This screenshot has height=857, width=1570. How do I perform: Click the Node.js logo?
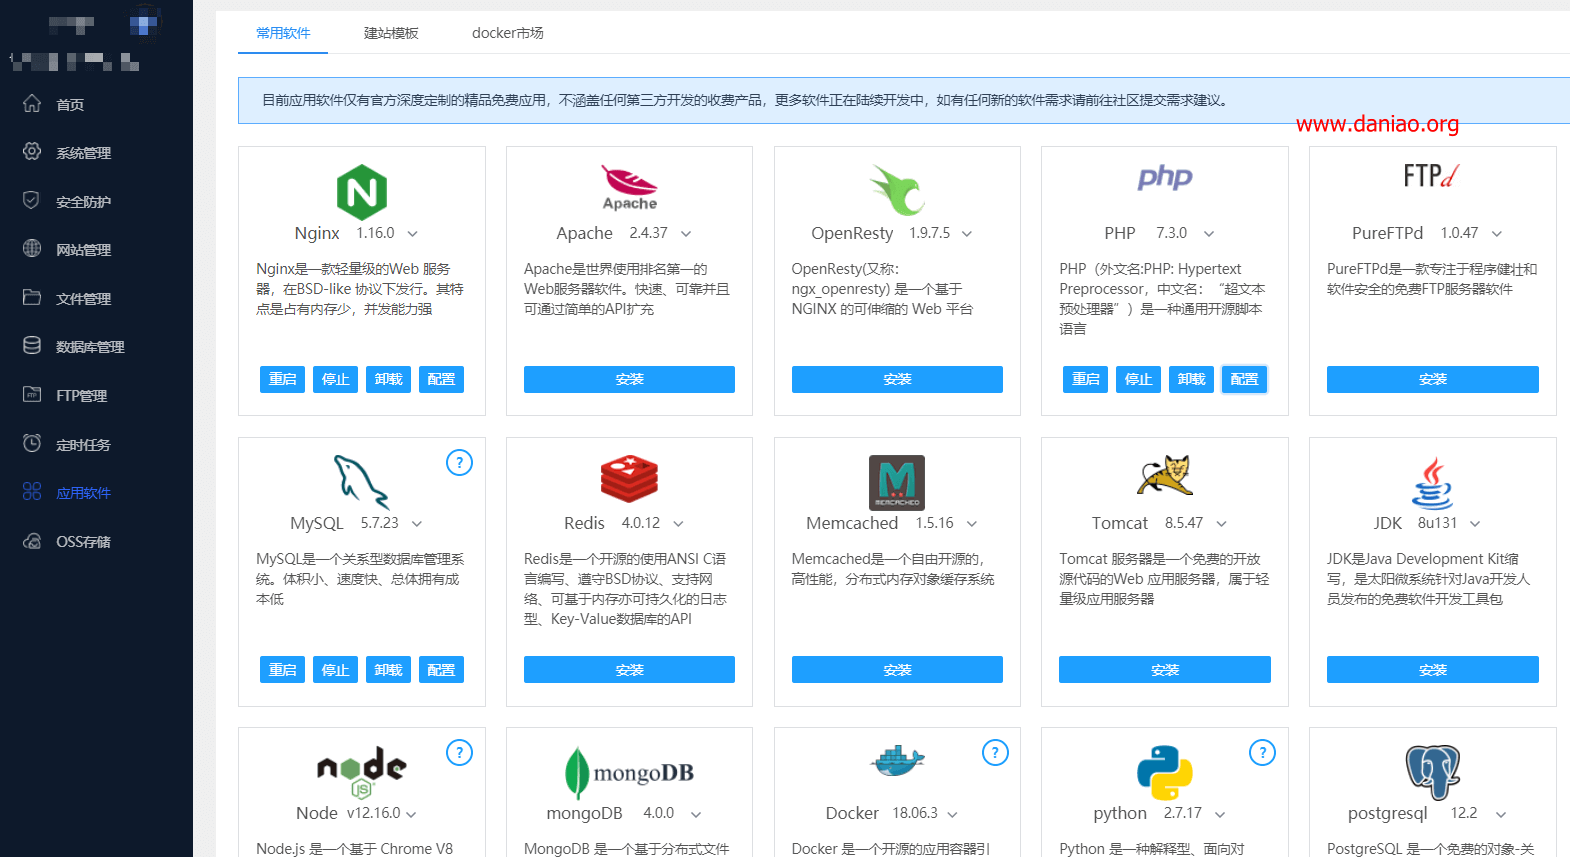(362, 772)
